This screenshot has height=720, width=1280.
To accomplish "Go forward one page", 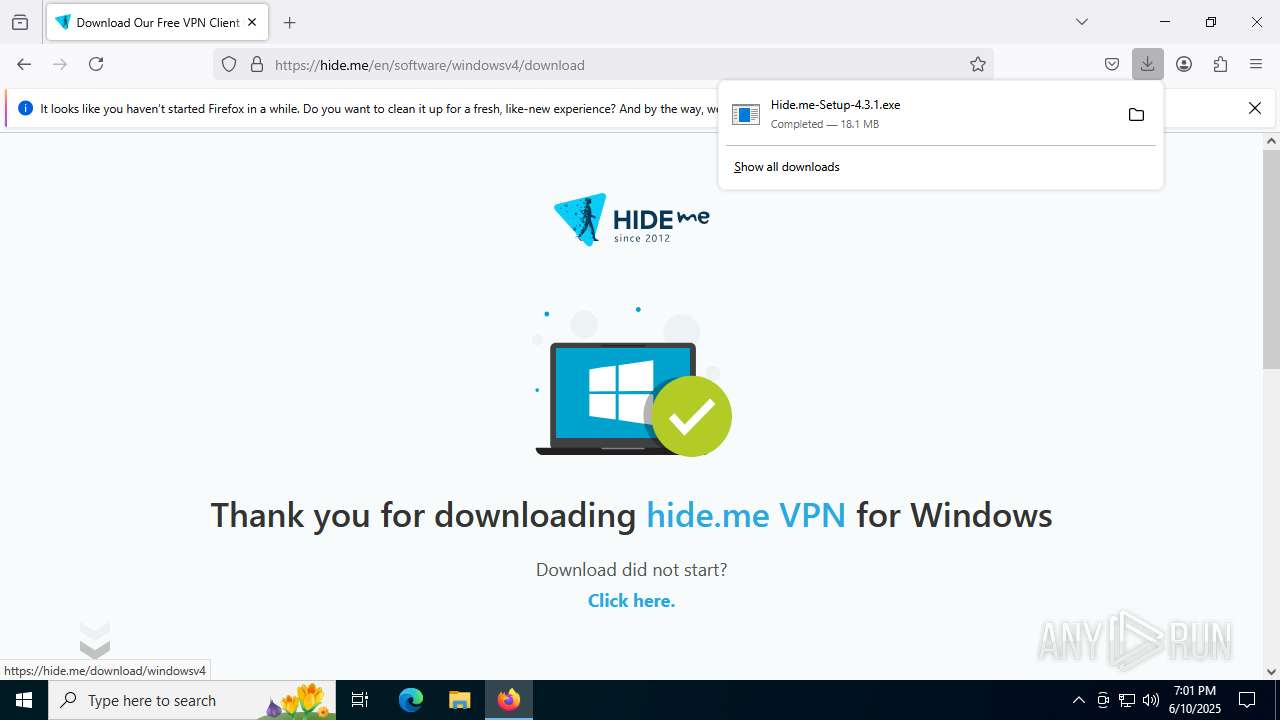I will point(60,64).
